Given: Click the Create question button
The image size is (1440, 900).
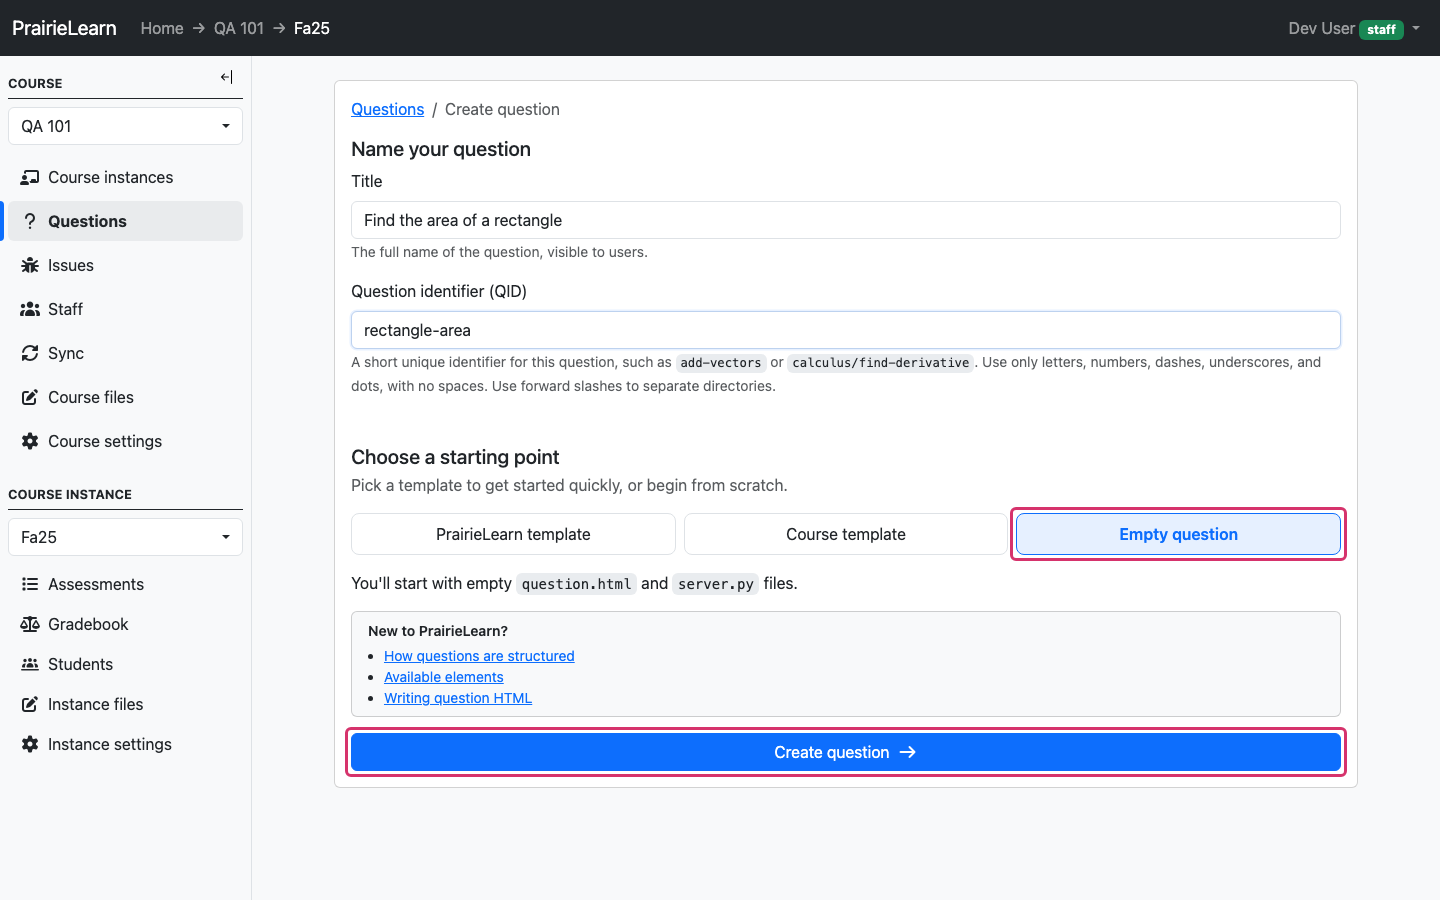Looking at the screenshot, I should pyautogui.click(x=846, y=752).
